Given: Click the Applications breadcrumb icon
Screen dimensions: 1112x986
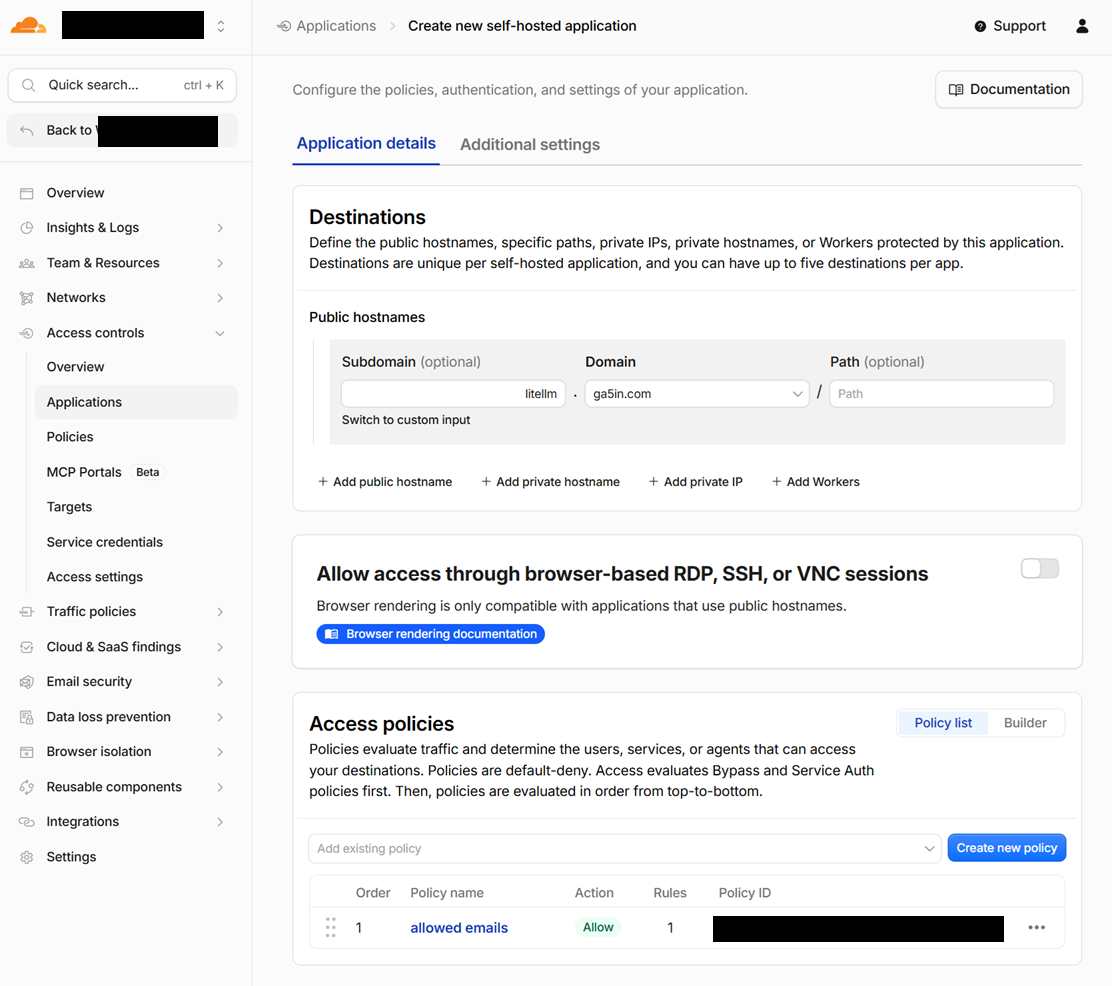Looking at the screenshot, I should [284, 26].
